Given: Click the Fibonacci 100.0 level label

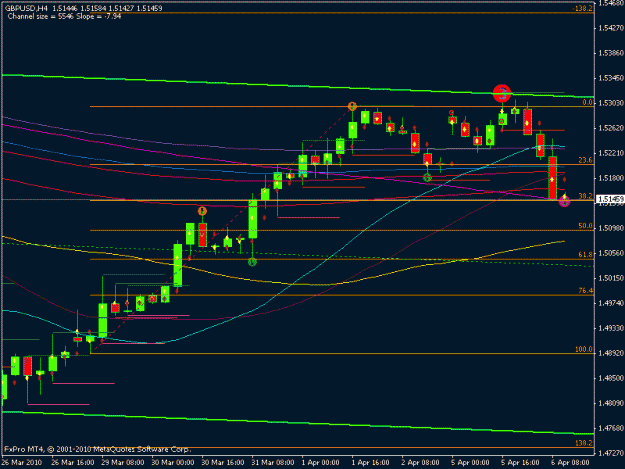Looking at the screenshot, I should pos(584,349).
